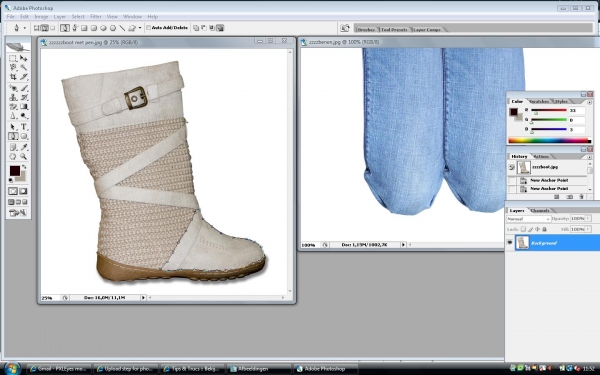
Task: Select the Move tool
Action: [x=24, y=59]
